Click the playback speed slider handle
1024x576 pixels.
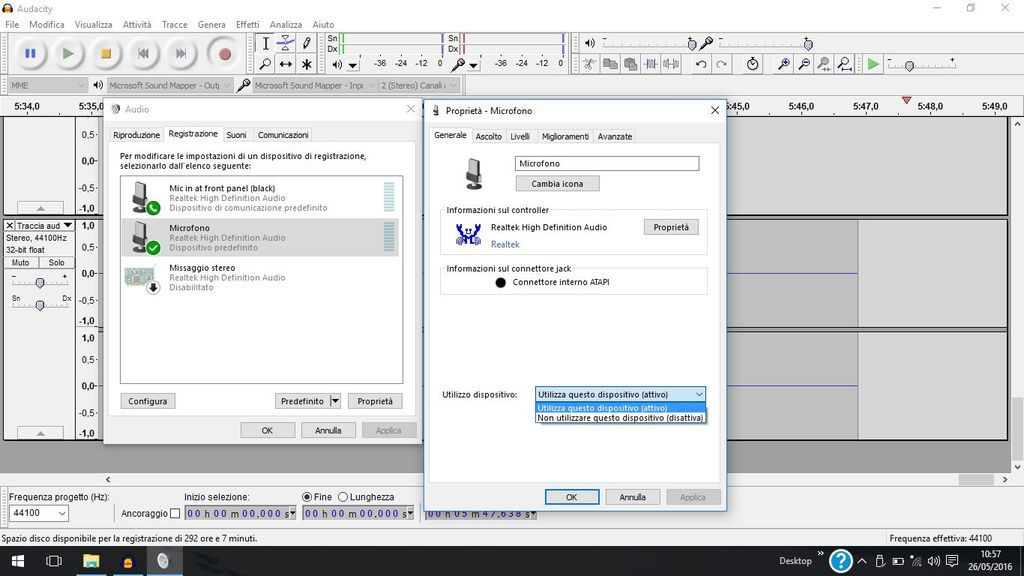click(x=908, y=65)
